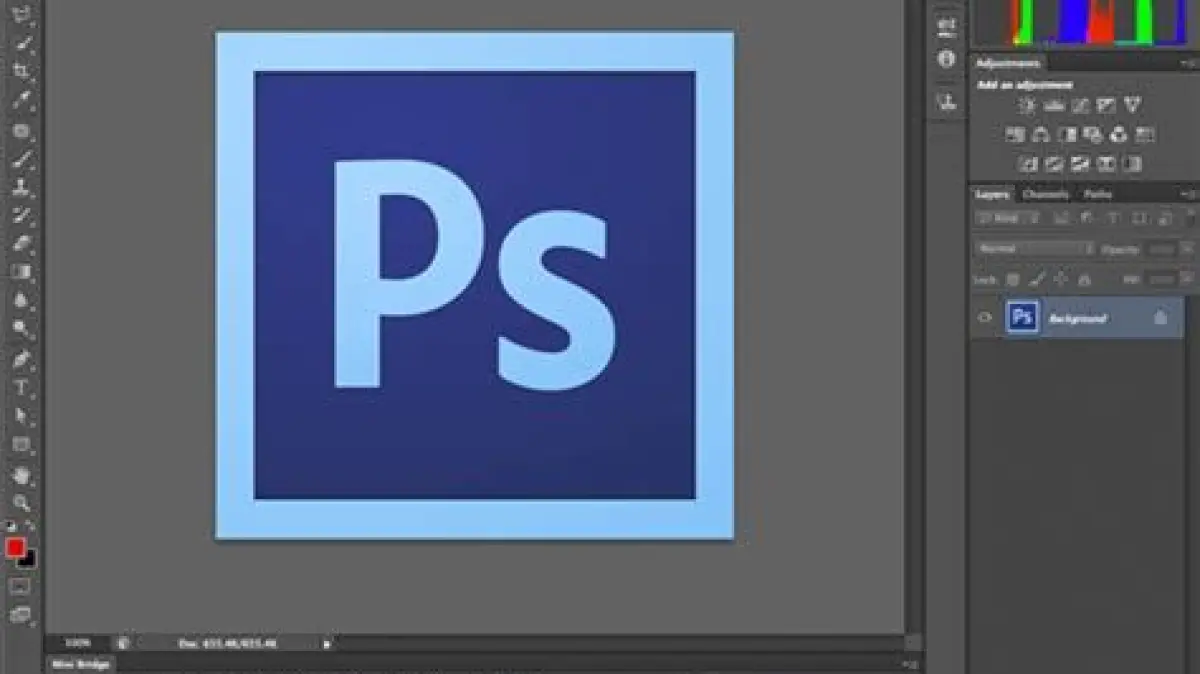This screenshot has width=1200, height=674.
Task: Select the Hand tool
Action: pos(21,474)
